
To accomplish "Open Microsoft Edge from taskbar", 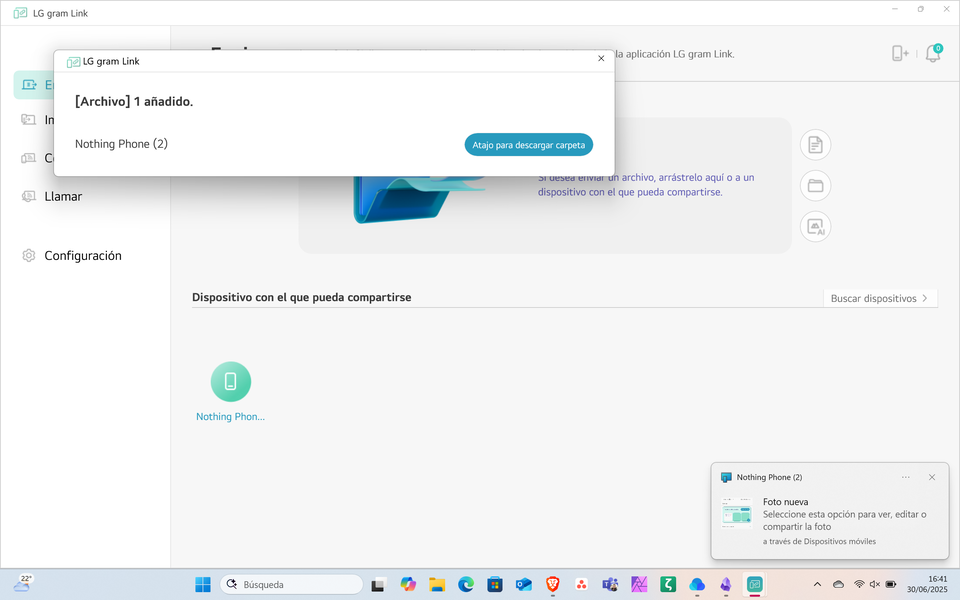I will tap(466, 585).
